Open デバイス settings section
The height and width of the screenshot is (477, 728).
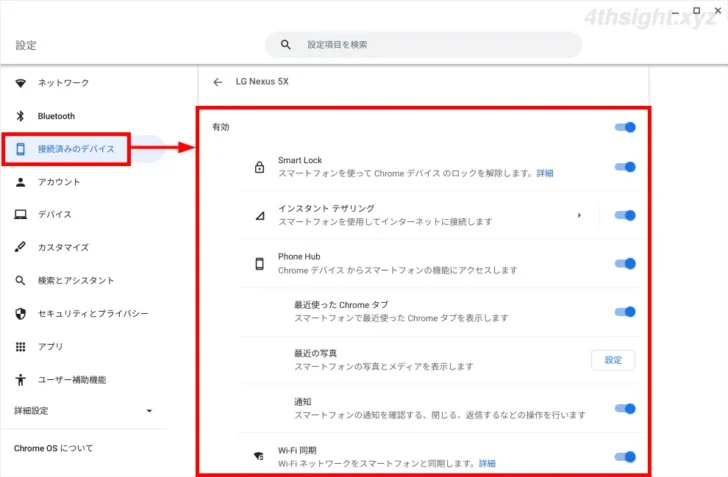55,215
